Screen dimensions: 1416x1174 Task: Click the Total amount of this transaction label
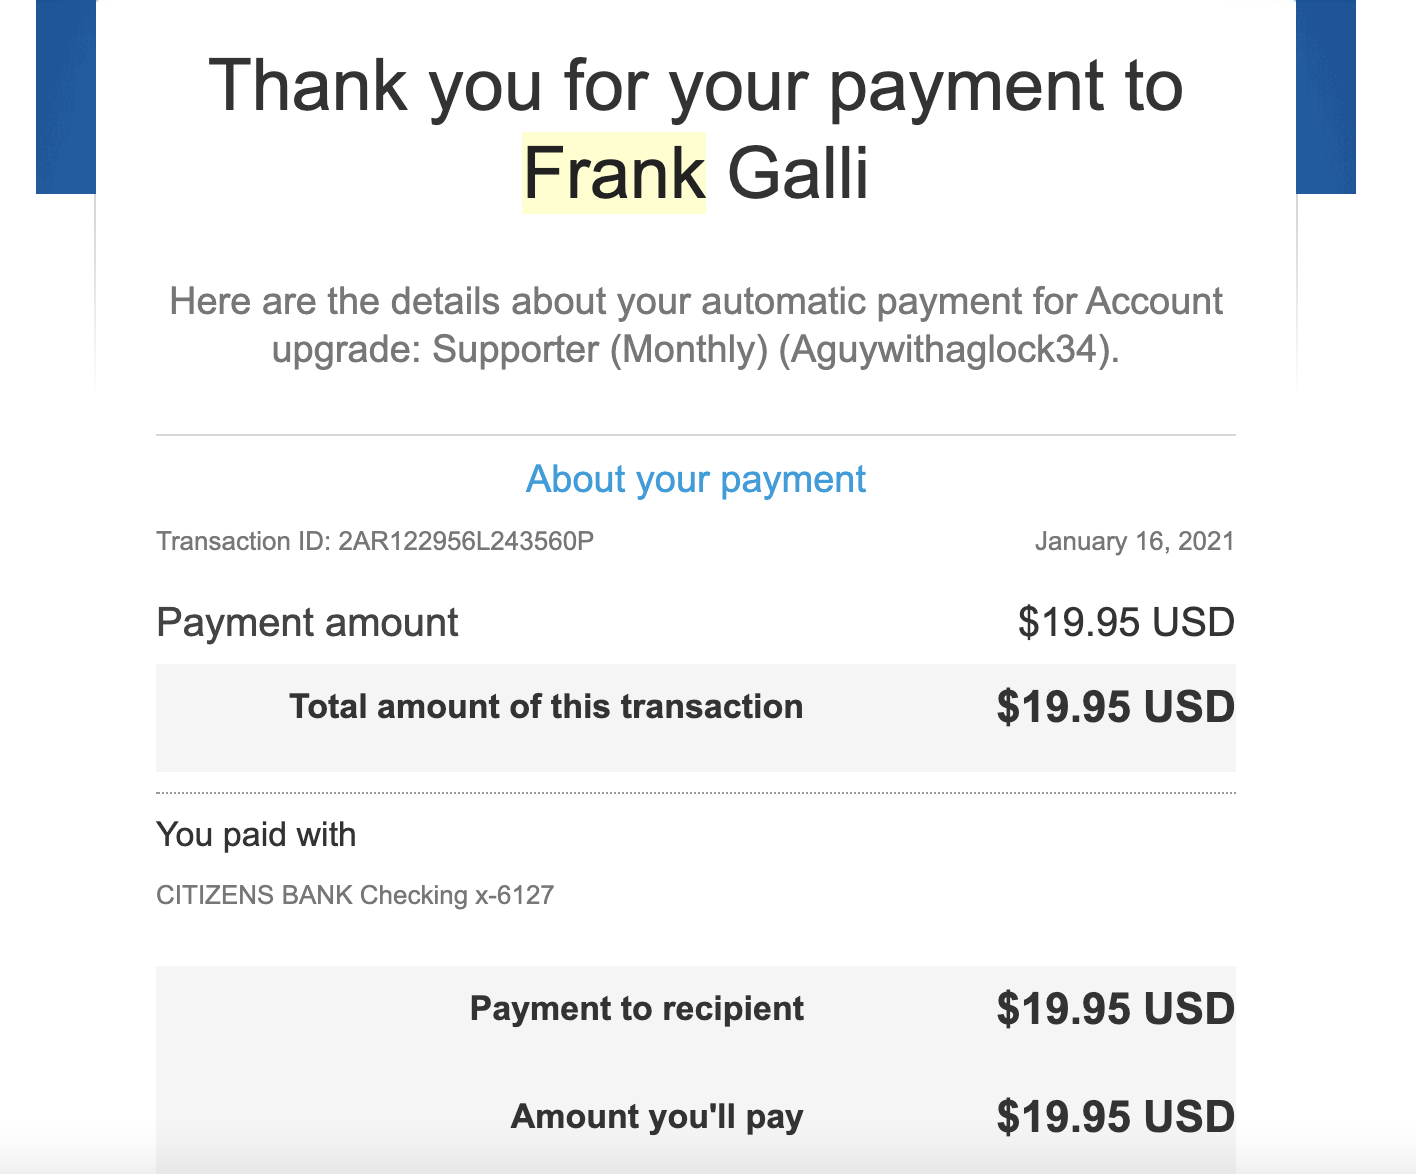546,707
